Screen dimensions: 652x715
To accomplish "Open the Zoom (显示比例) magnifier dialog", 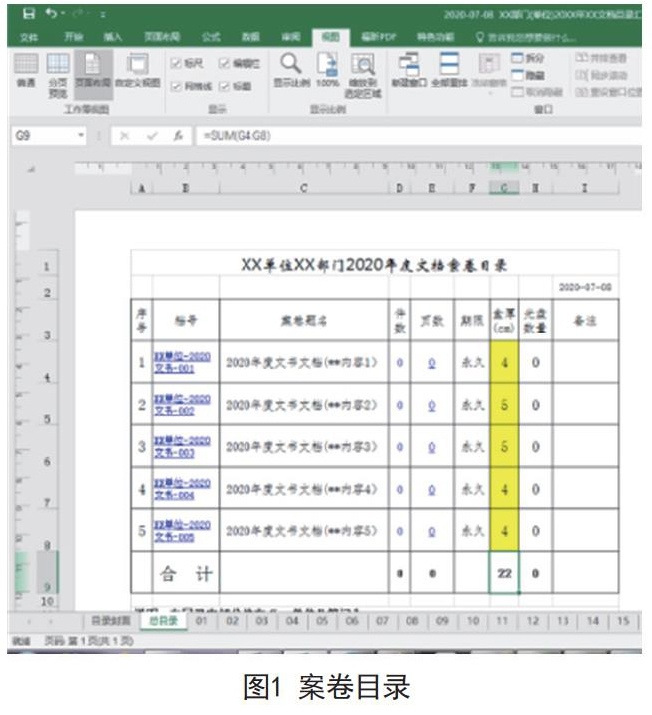I will point(291,71).
